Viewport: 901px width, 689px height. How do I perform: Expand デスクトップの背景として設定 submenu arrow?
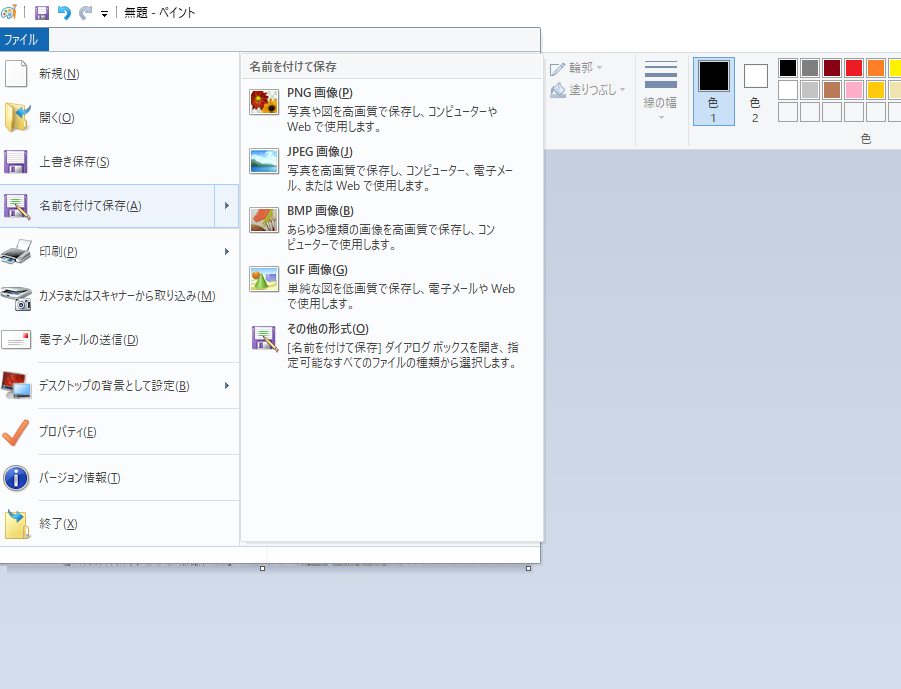227,386
